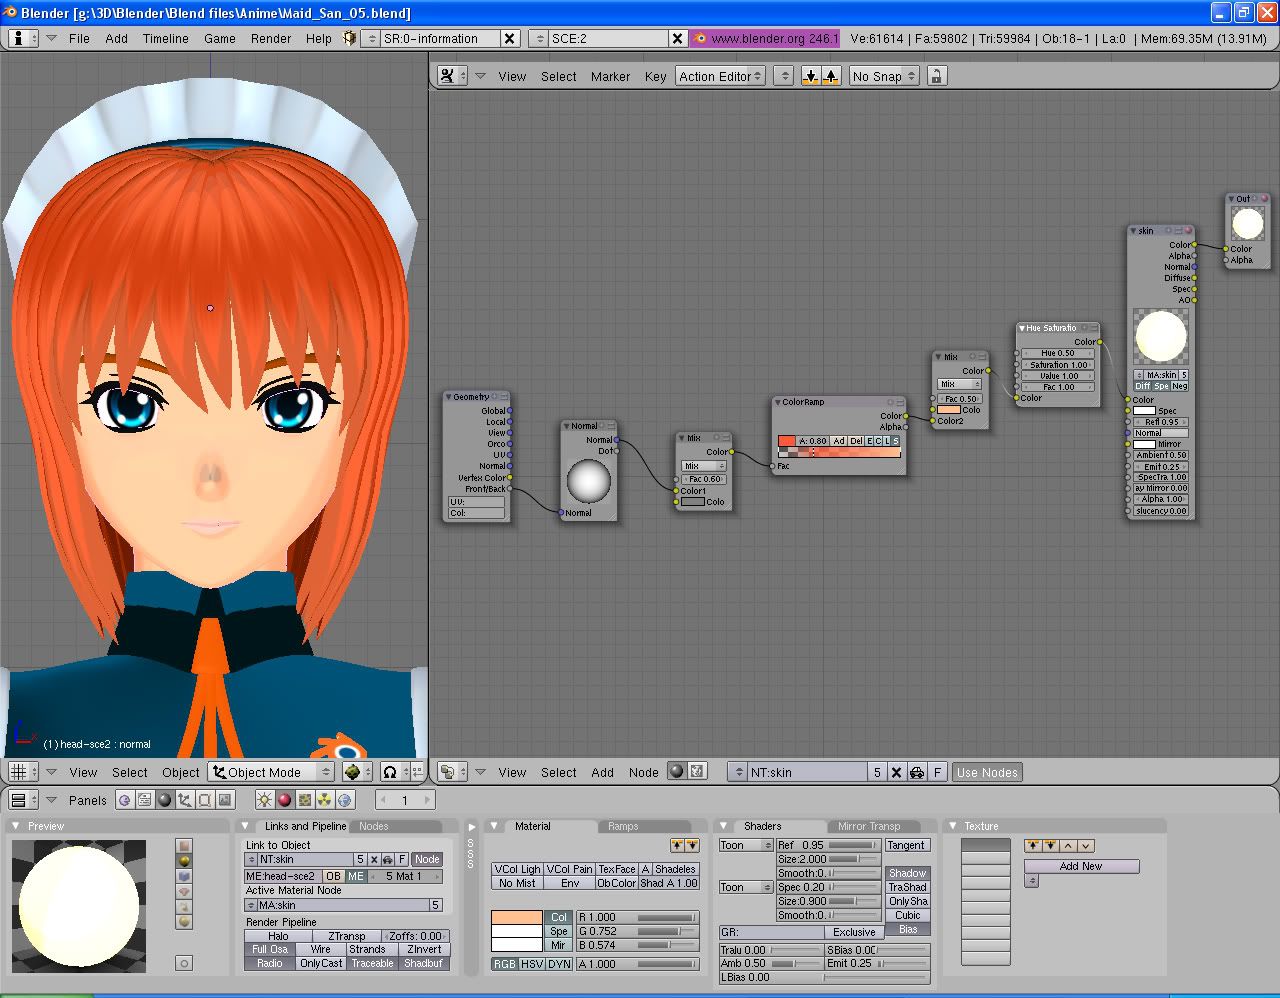Open the No Snap dropdown
The height and width of the screenshot is (998, 1280).
coord(884,76)
